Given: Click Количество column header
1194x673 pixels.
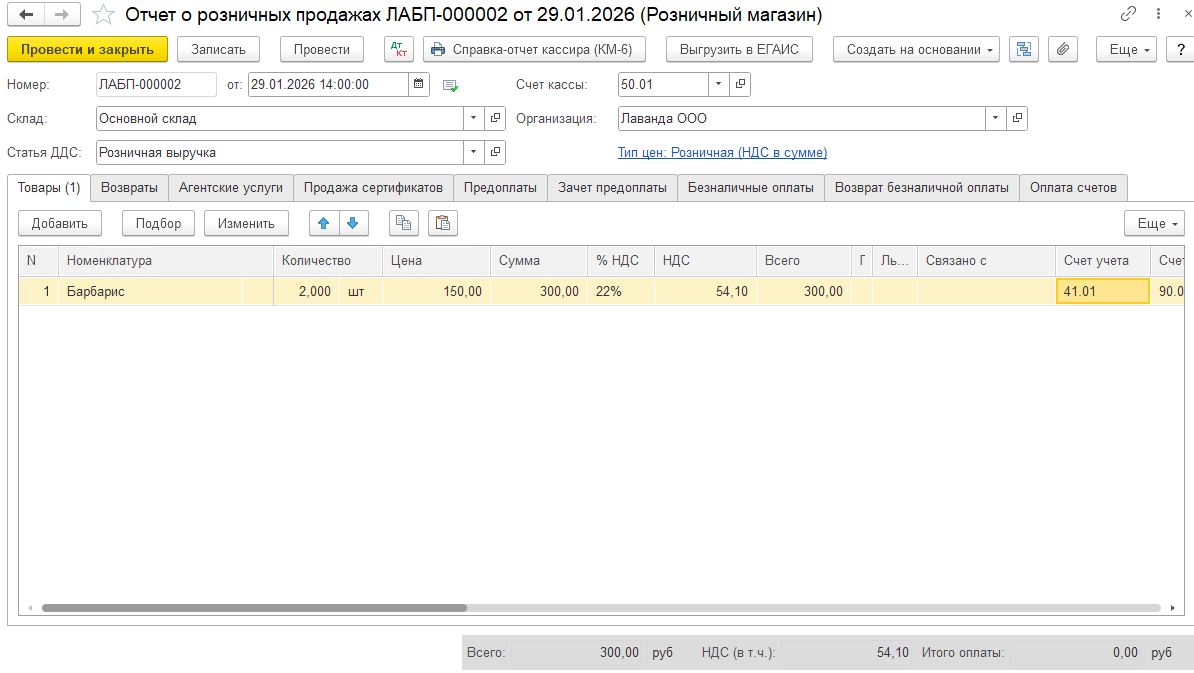Looking at the screenshot, I should 328,261.
